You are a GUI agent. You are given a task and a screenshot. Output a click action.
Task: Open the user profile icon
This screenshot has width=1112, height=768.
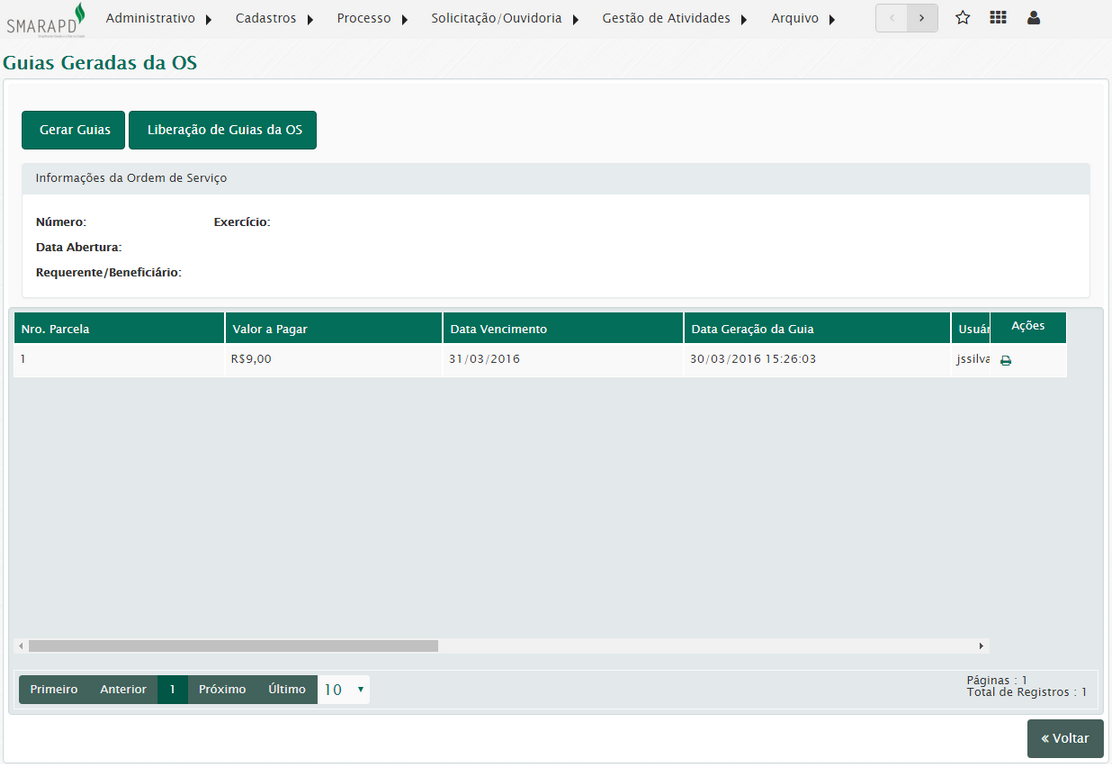(x=1033, y=18)
